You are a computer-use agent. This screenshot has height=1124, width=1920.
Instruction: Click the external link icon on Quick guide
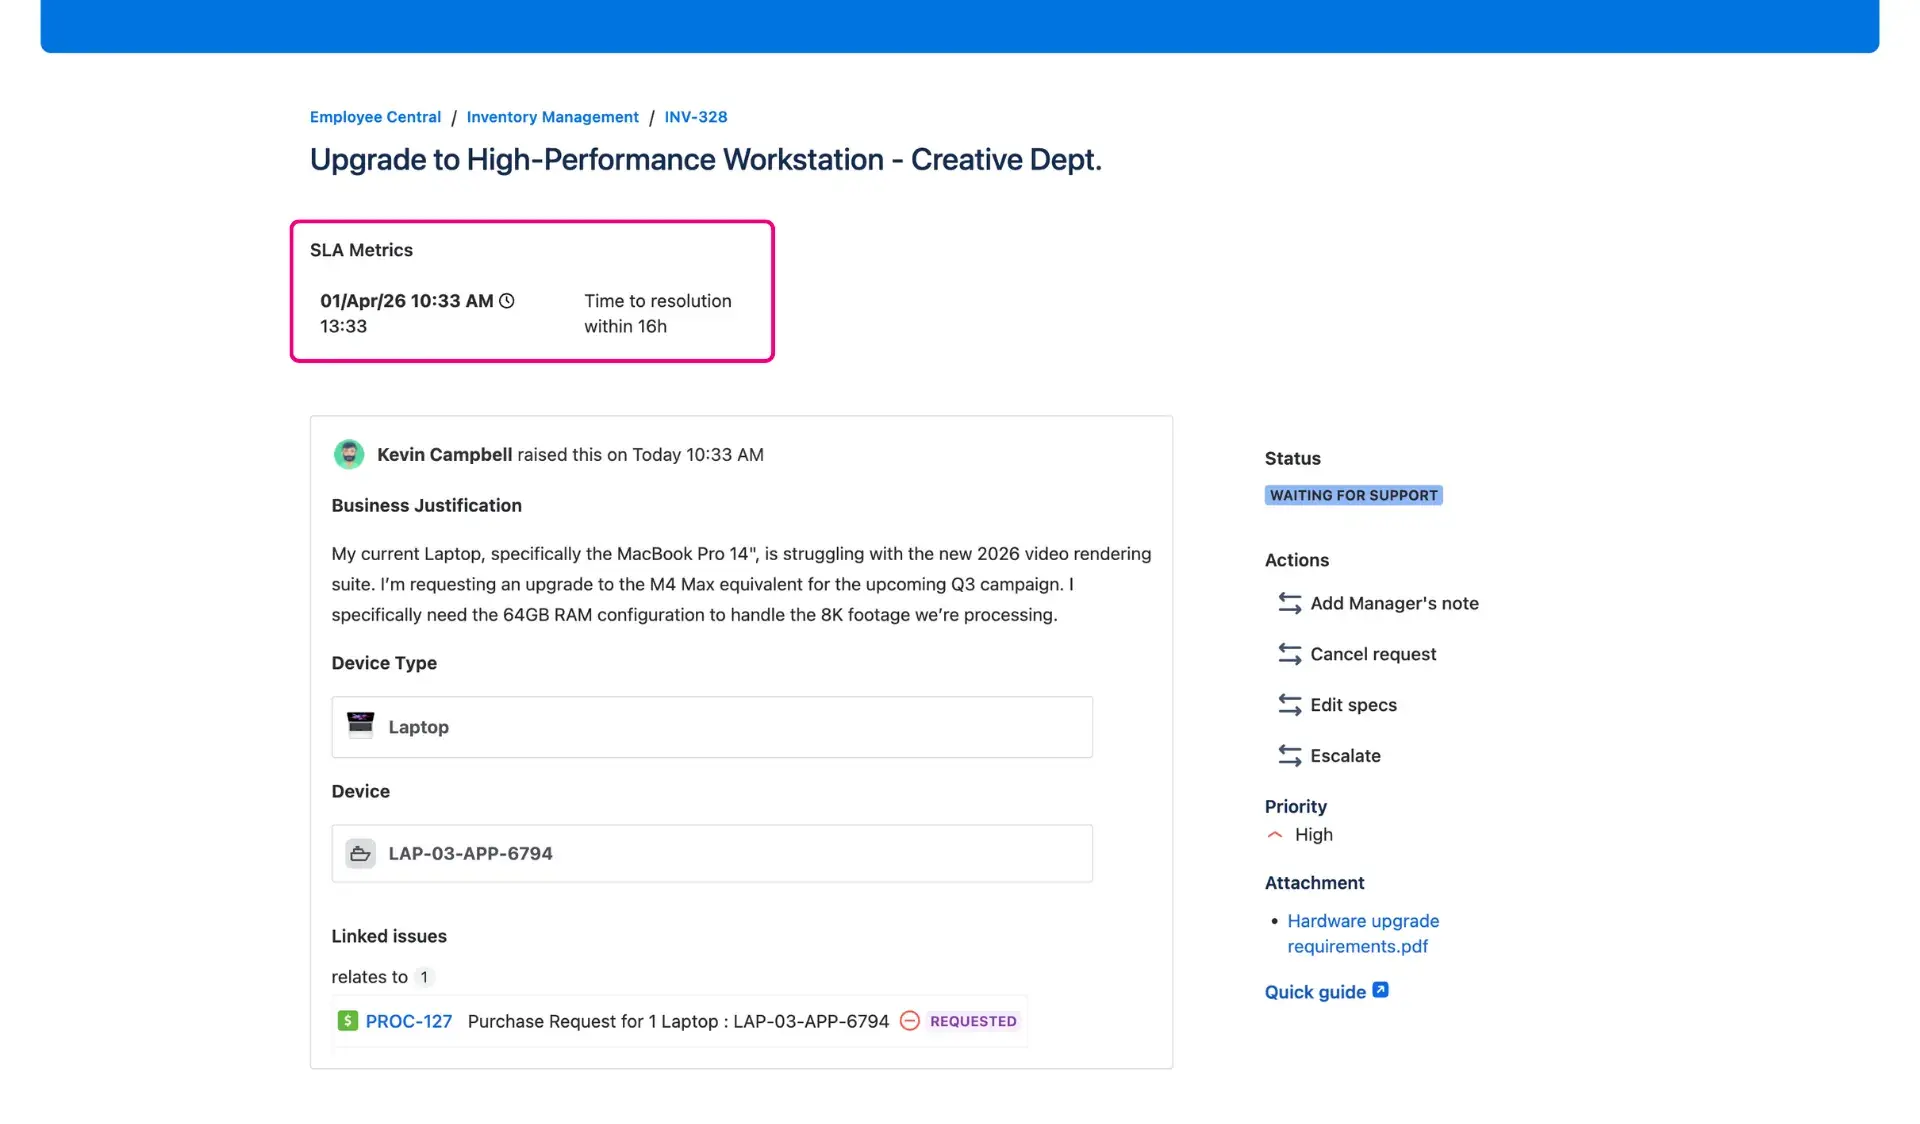coord(1381,988)
